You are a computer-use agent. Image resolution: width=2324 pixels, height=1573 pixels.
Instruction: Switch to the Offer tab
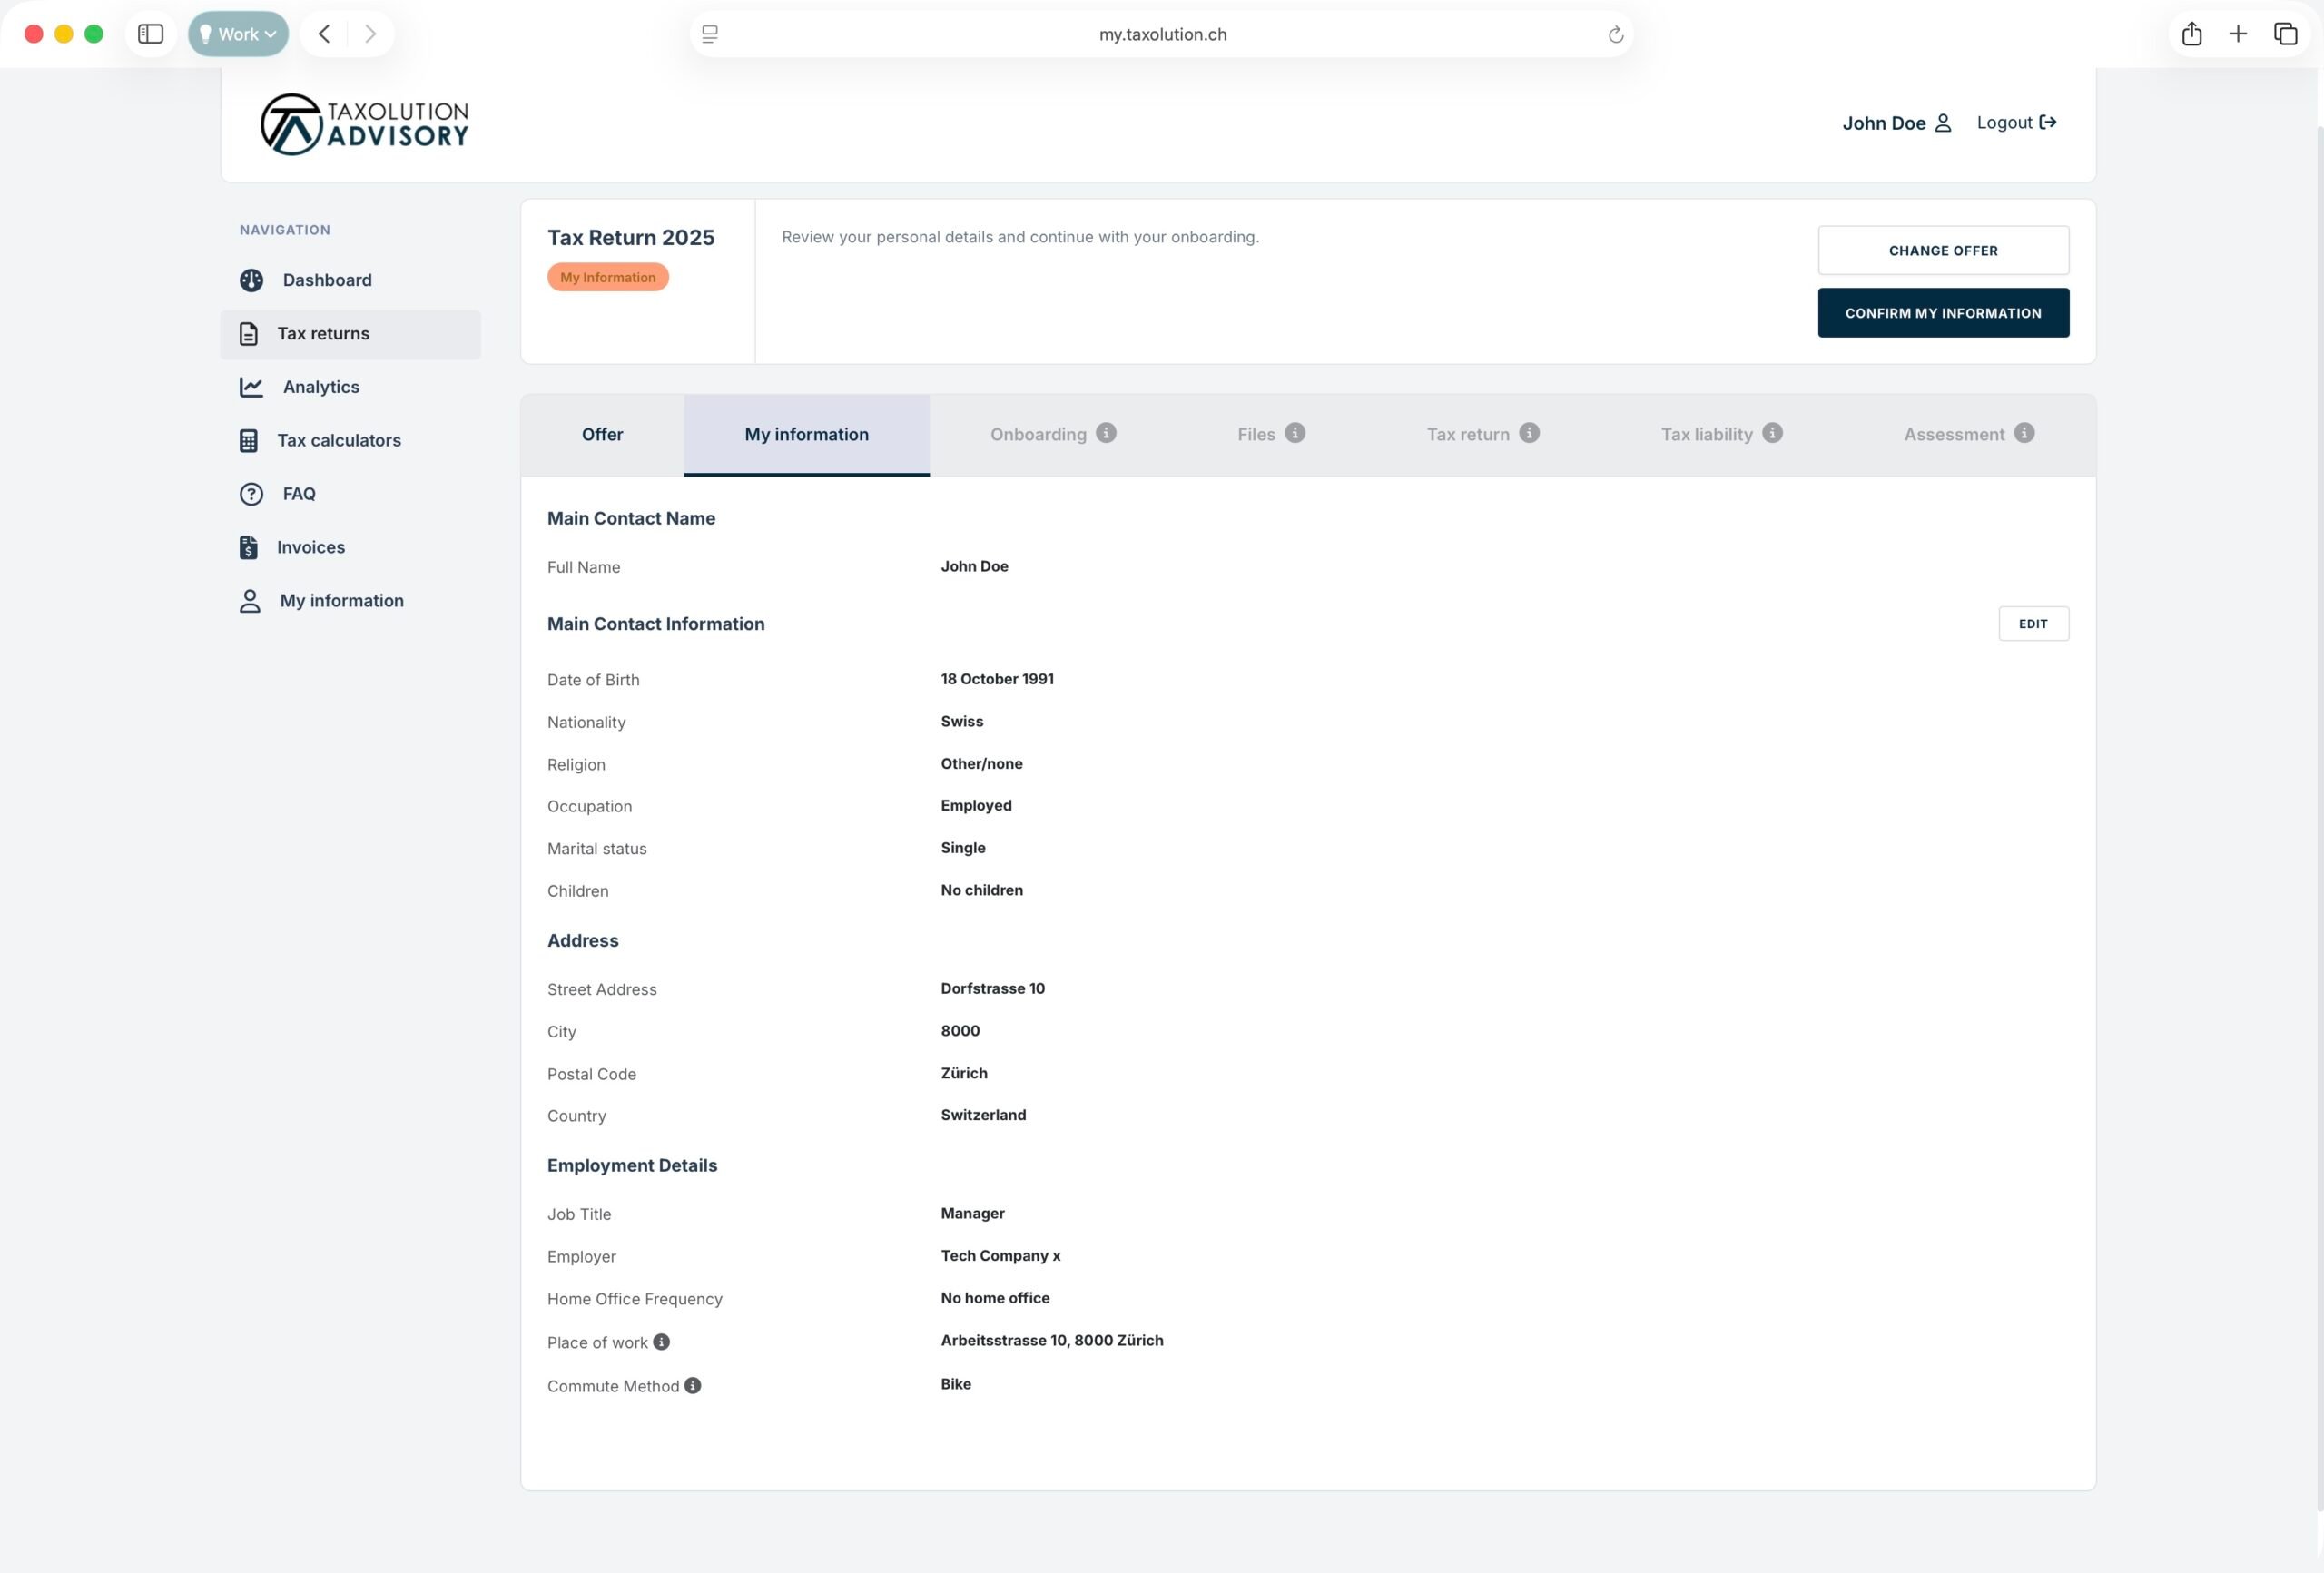point(602,434)
